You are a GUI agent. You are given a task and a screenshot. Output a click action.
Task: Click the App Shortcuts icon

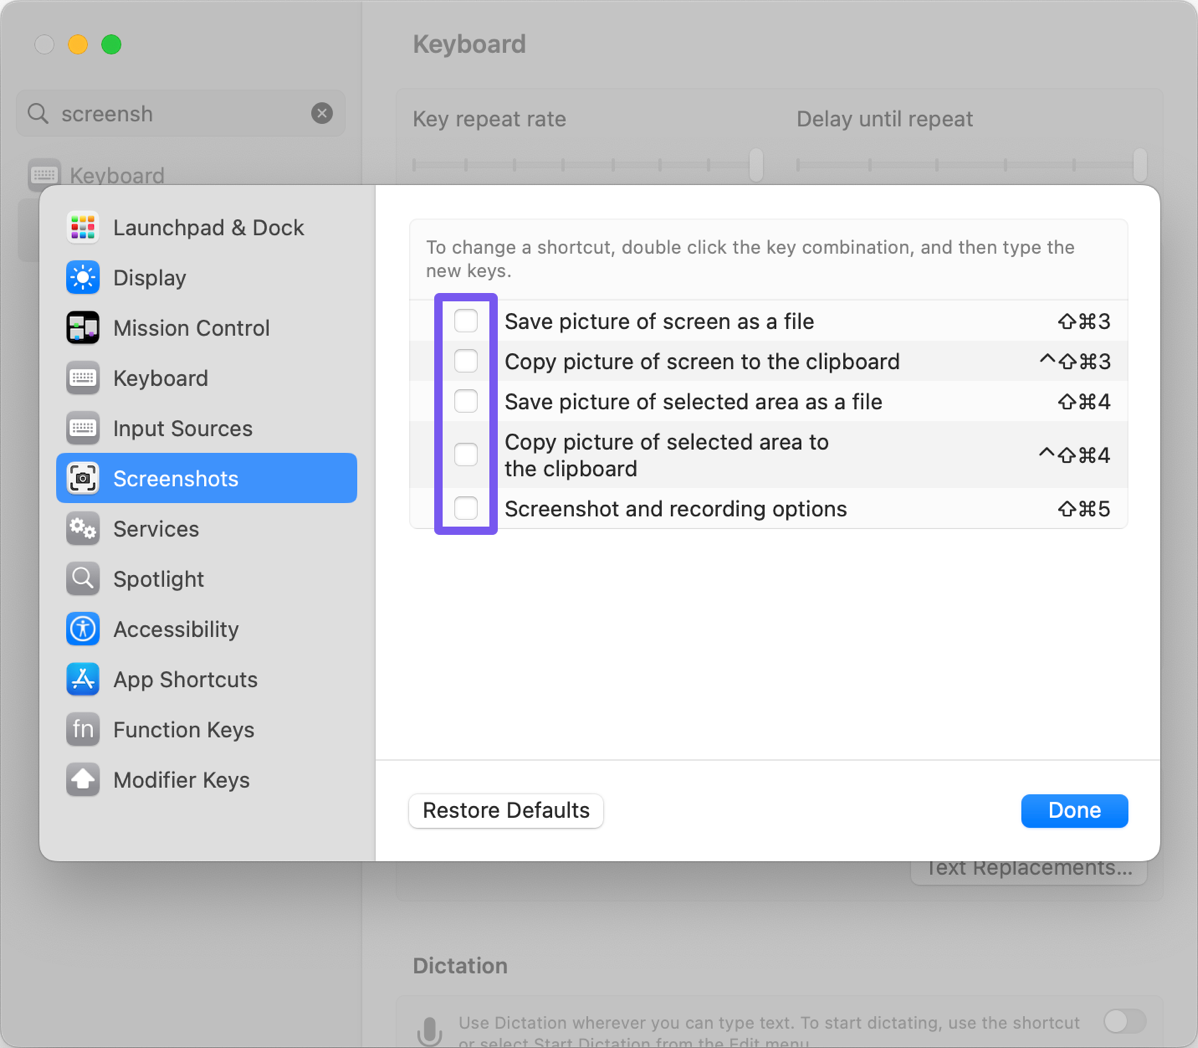click(83, 679)
